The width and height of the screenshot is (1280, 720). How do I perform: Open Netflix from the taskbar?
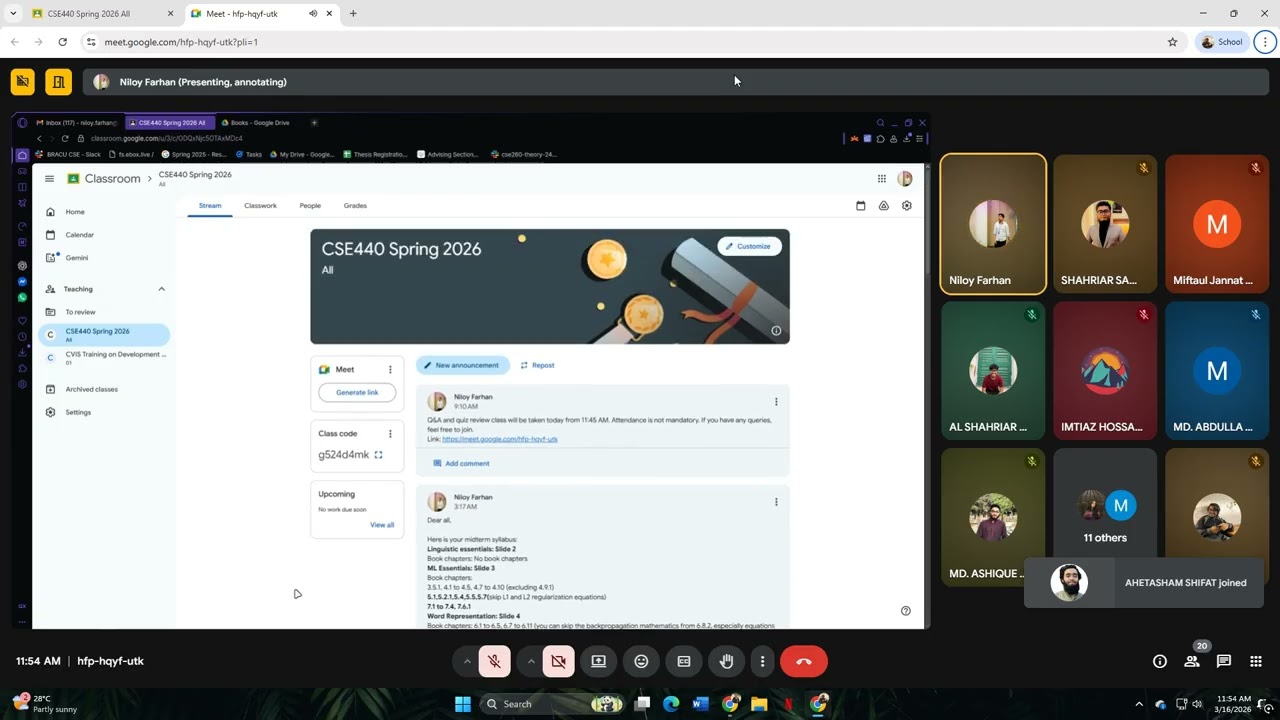click(788, 704)
